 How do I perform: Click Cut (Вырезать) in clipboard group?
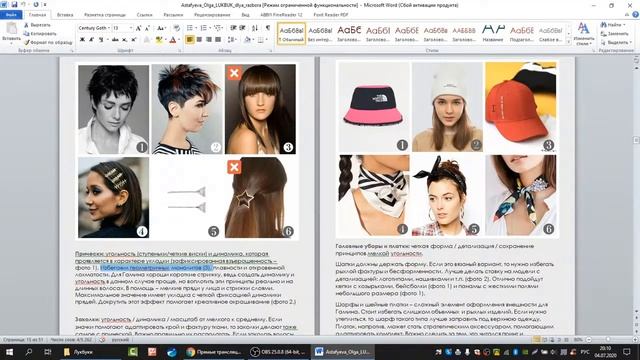[x=37, y=25]
